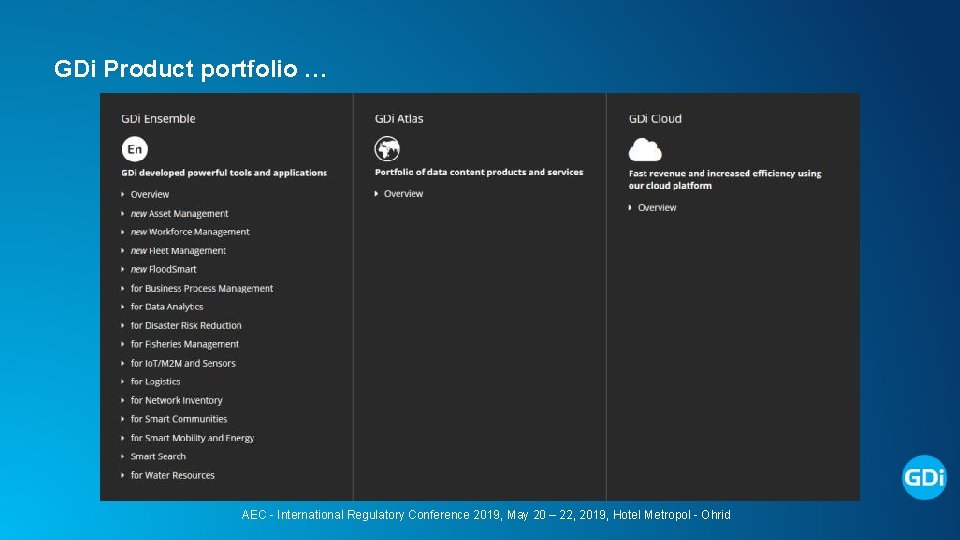The image size is (960, 540).
Task: Open for Business Process Management
Action: (201, 288)
